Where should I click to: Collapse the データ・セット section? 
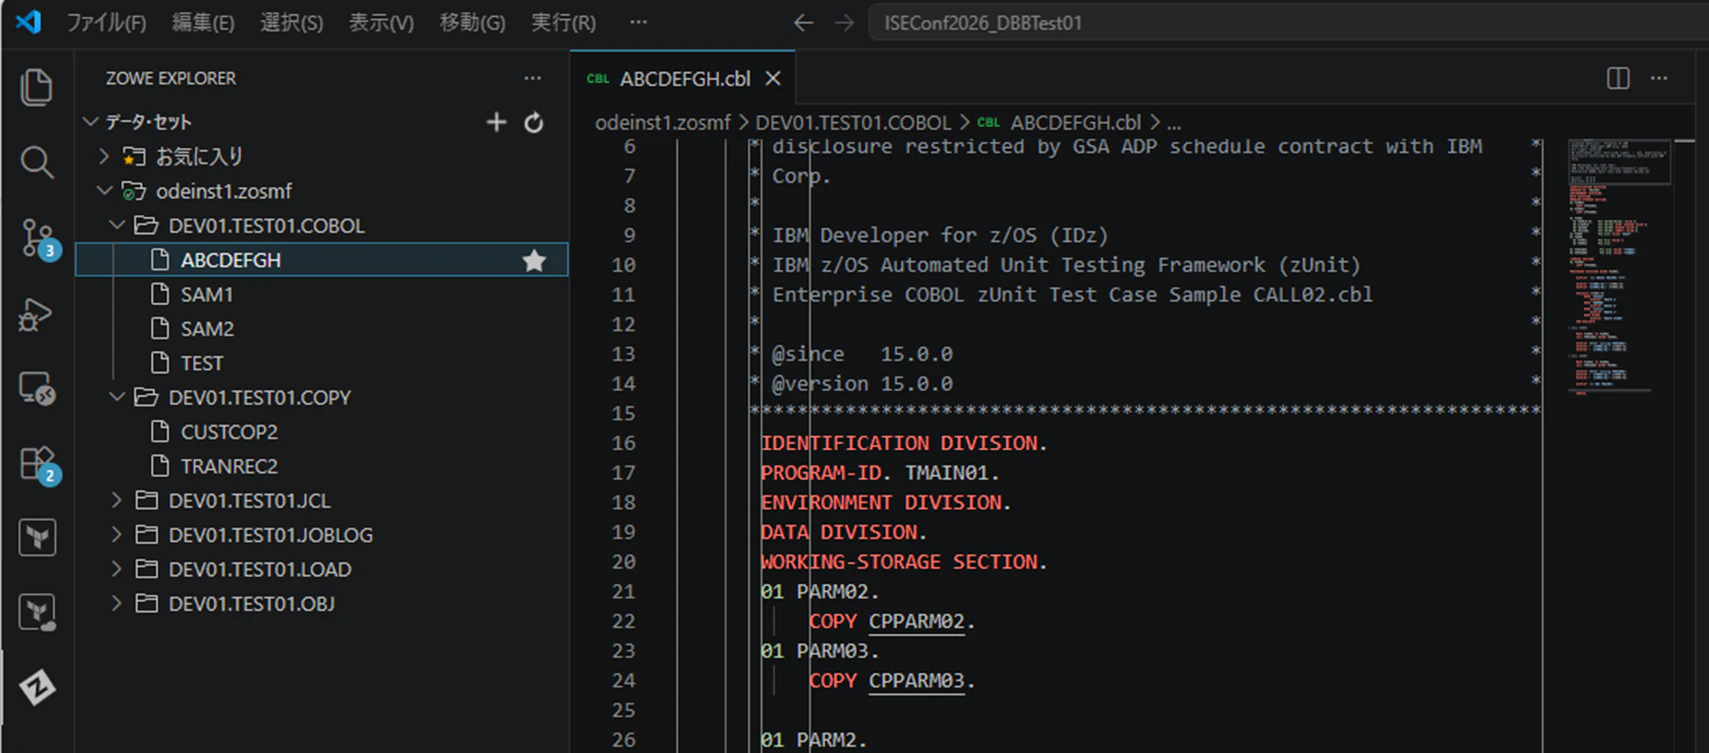tap(91, 122)
